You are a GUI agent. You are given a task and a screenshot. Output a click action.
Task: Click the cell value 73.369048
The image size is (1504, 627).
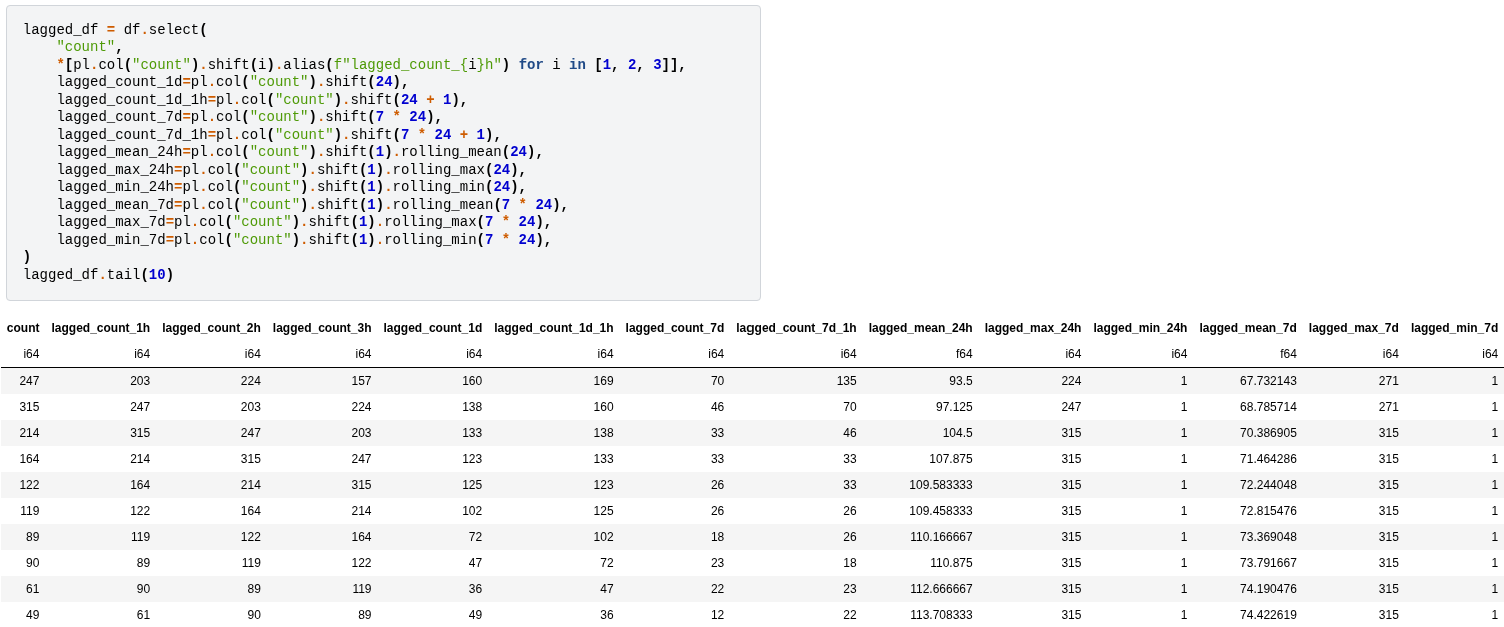coord(1268,537)
